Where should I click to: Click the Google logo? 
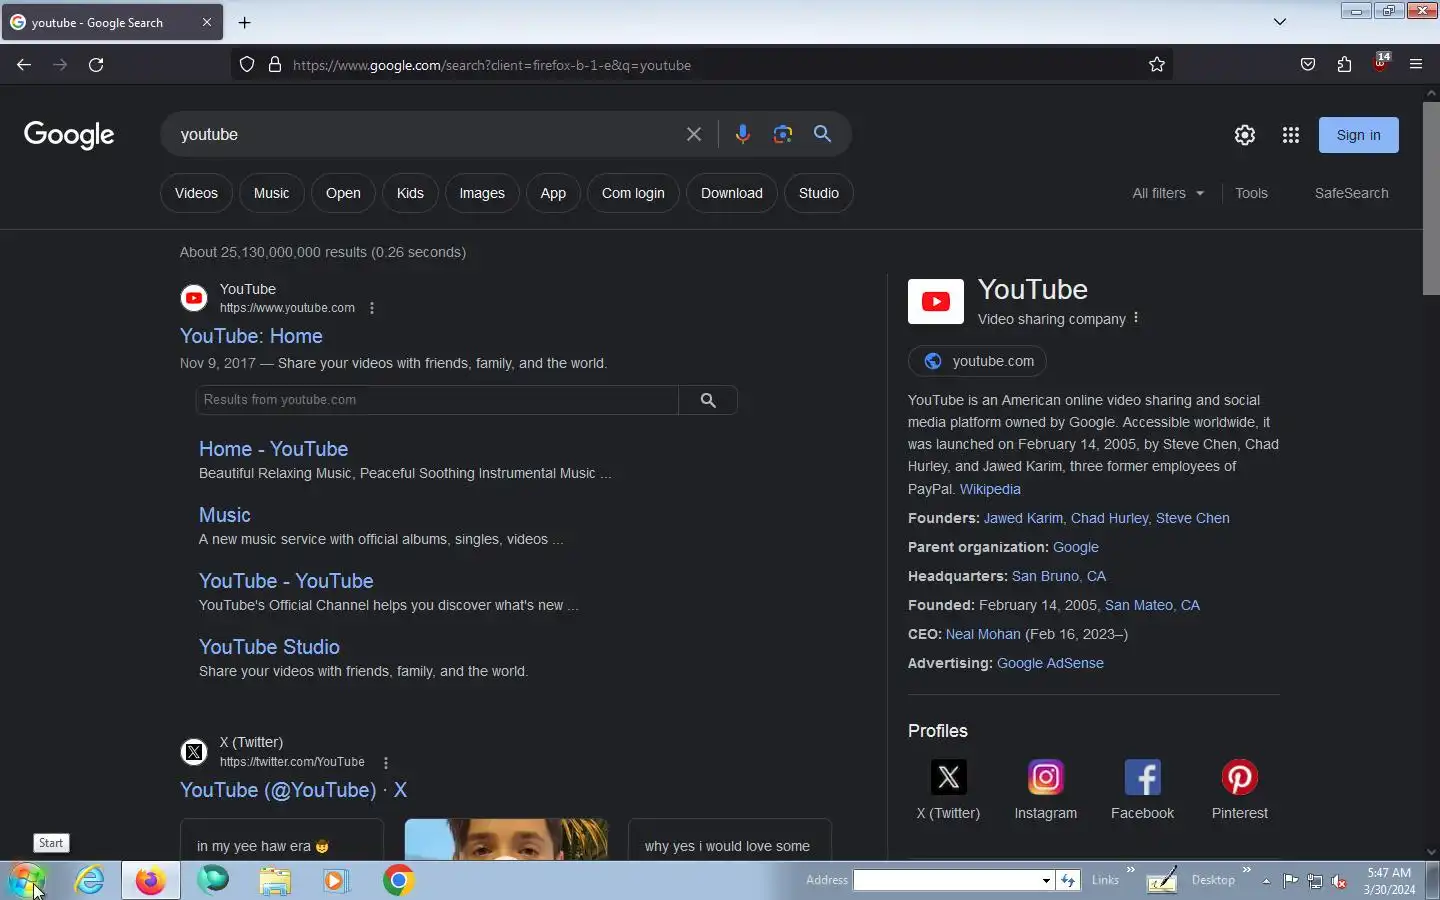click(x=69, y=134)
